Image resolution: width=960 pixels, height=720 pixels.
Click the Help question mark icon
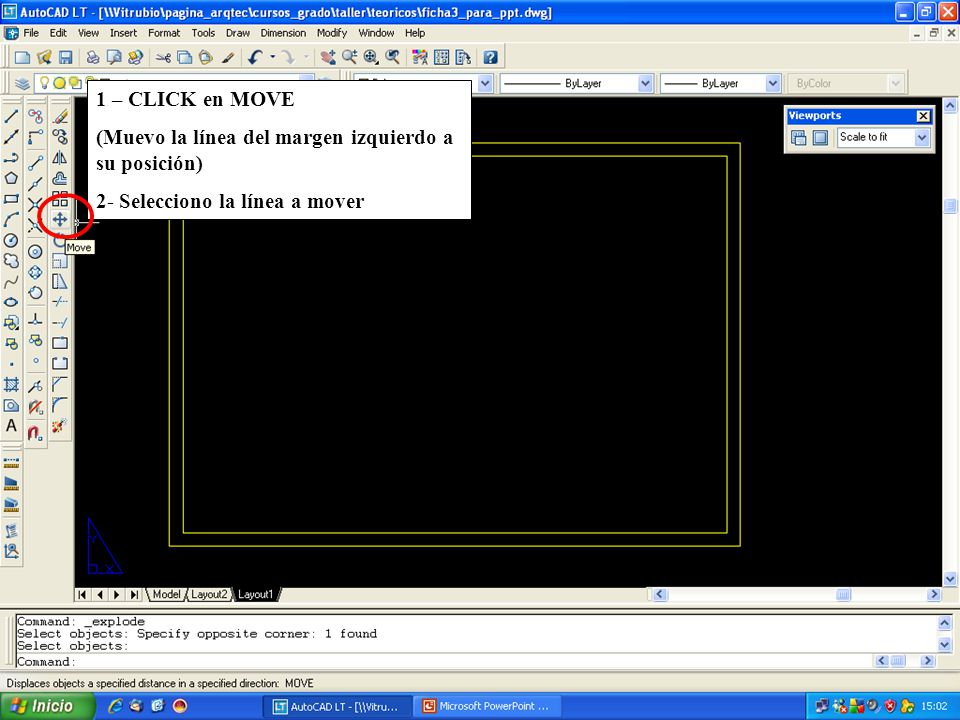point(490,58)
